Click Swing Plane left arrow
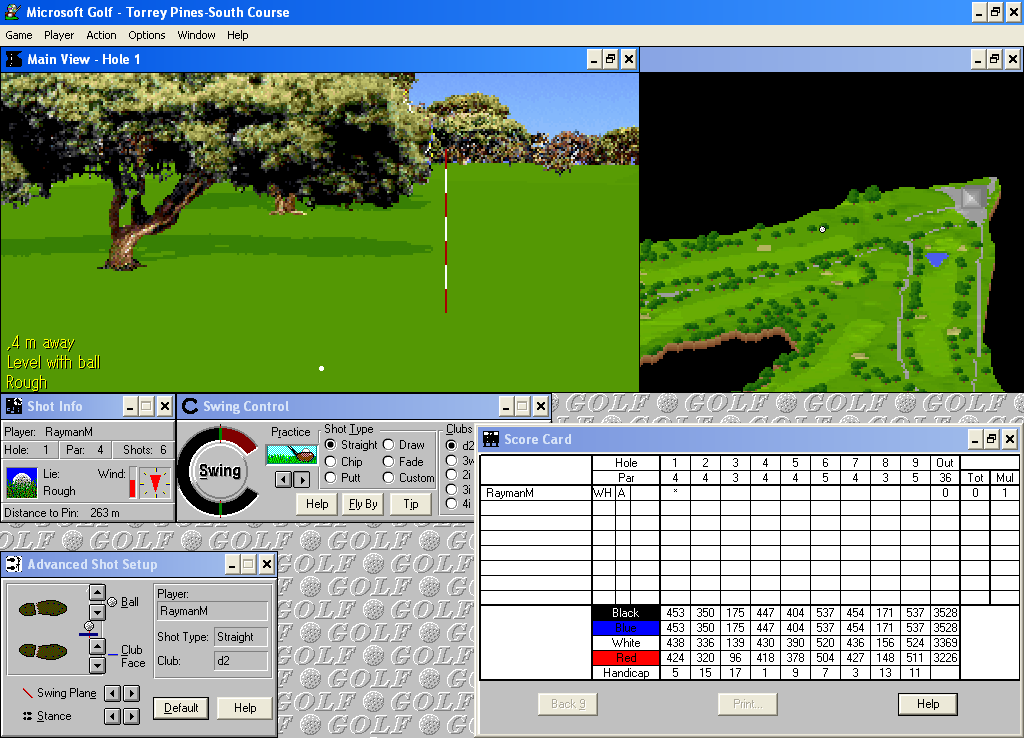The width and height of the screenshot is (1024, 738). [112, 694]
